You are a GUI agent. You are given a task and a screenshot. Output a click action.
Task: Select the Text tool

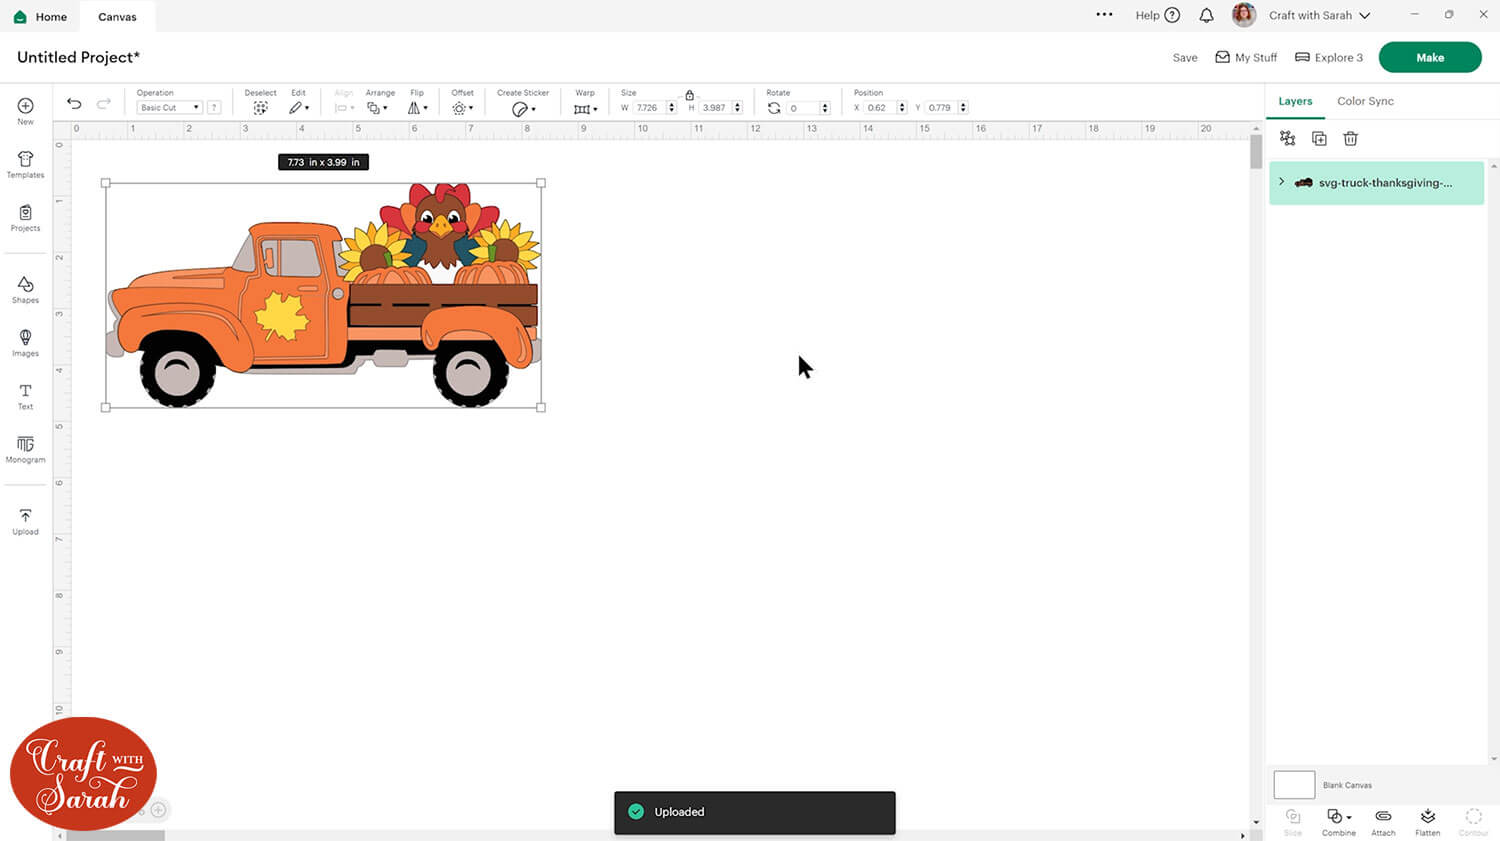pos(25,396)
